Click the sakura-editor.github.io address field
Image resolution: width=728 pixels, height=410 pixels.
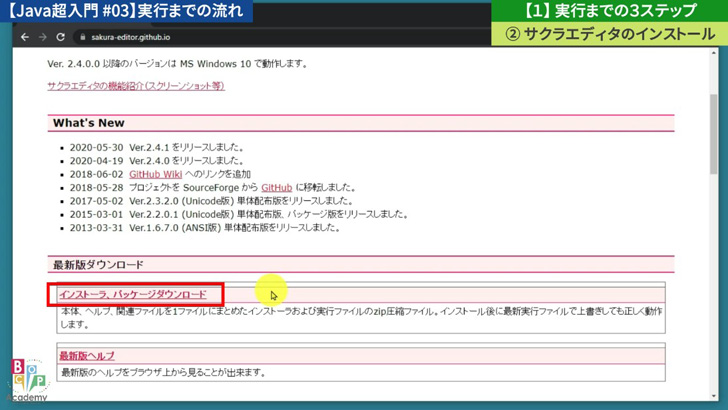pyautogui.click(x=130, y=37)
